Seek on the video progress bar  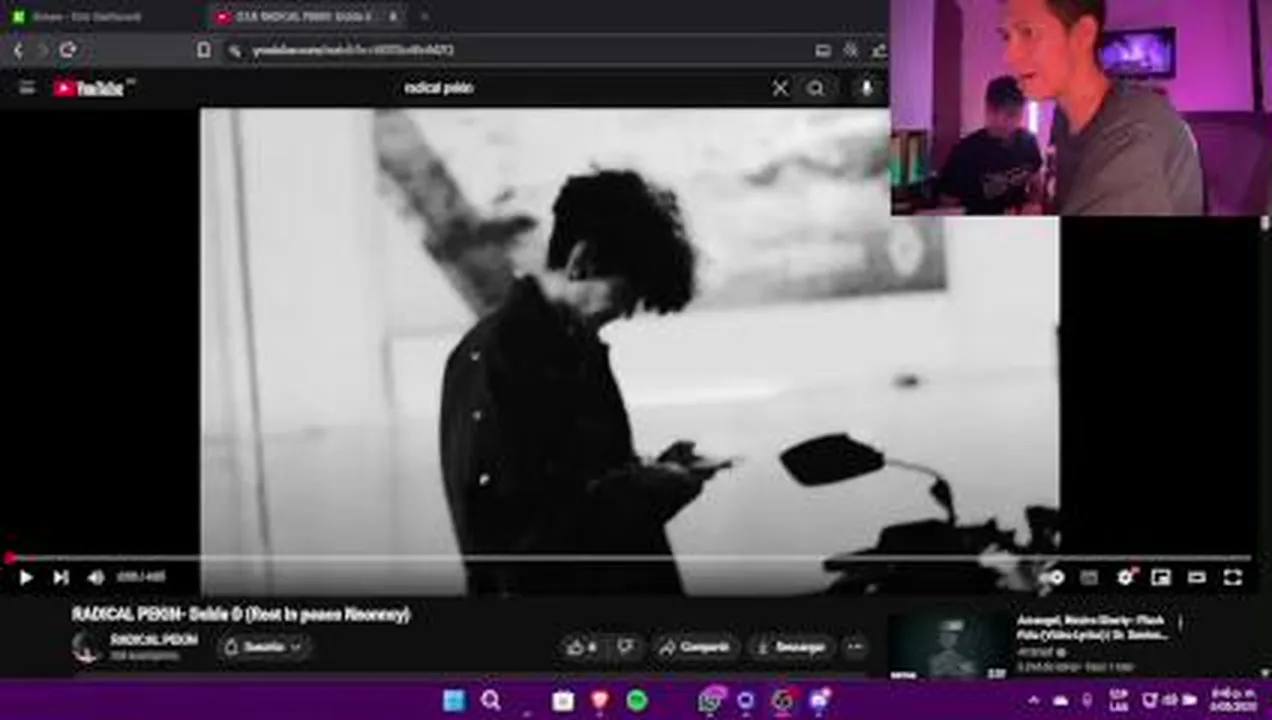tap(630, 558)
